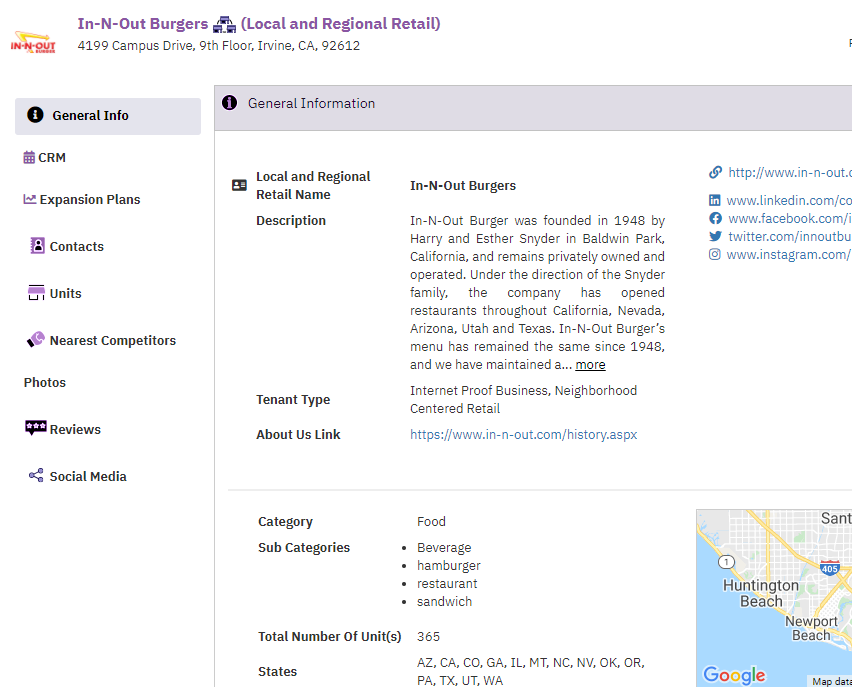
Task: Click the Instagram camera icon
Action: pyautogui.click(x=715, y=254)
